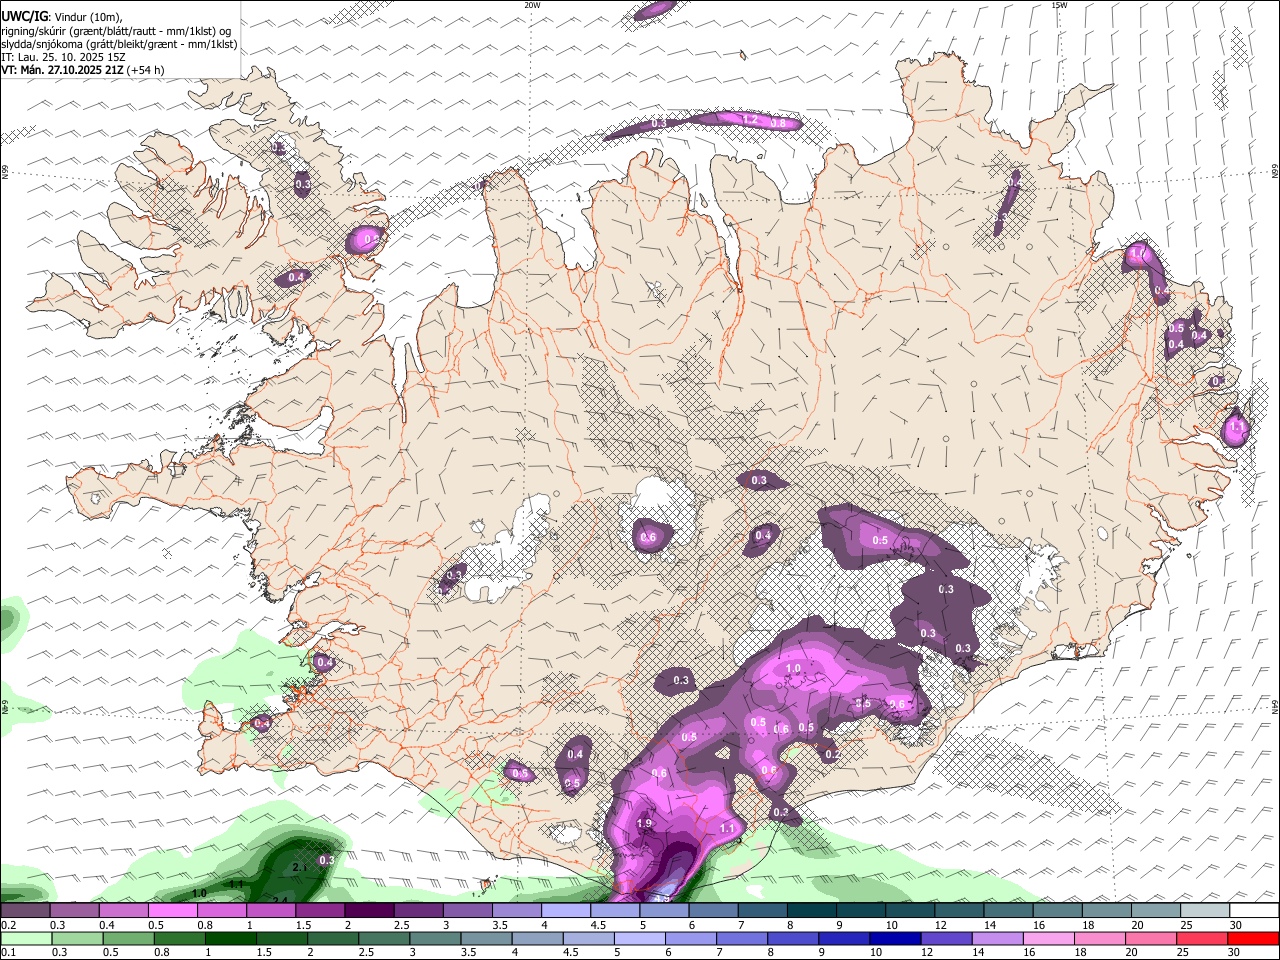The image size is (1280, 960).
Task: Click the '20W' longitude label
Action: point(532,5)
